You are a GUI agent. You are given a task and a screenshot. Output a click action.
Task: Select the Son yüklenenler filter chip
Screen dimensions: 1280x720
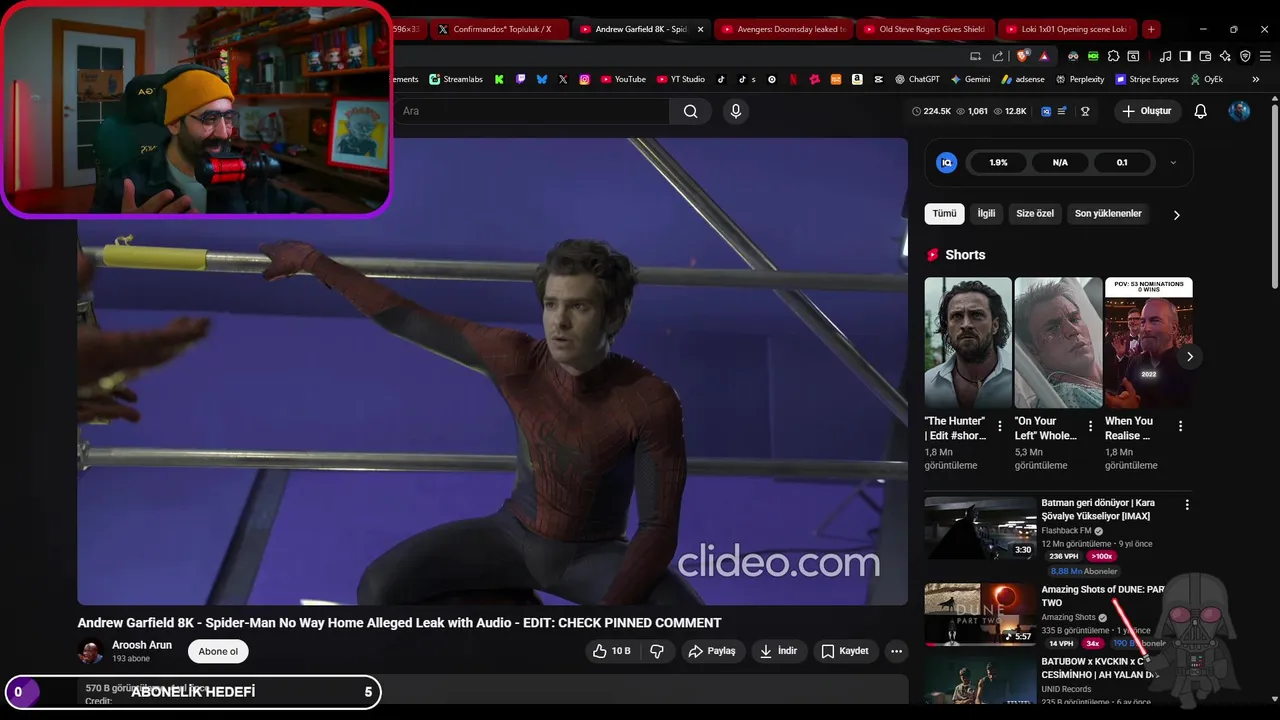click(1108, 213)
